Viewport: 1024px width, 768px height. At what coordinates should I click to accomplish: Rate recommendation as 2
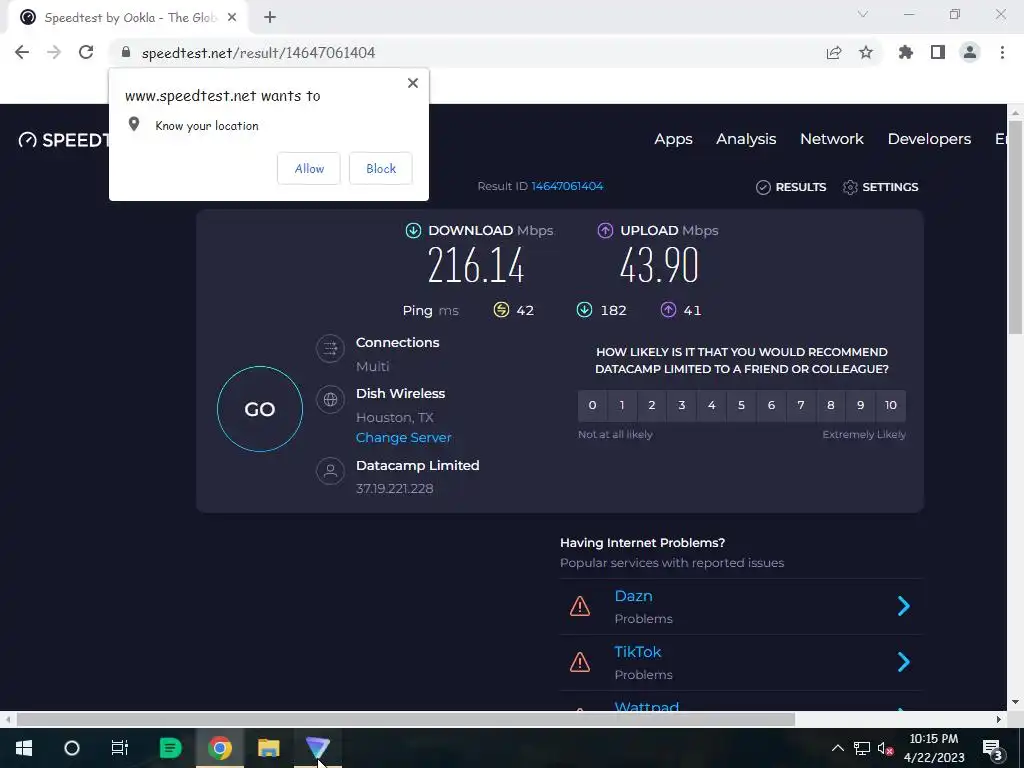pos(652,405)
